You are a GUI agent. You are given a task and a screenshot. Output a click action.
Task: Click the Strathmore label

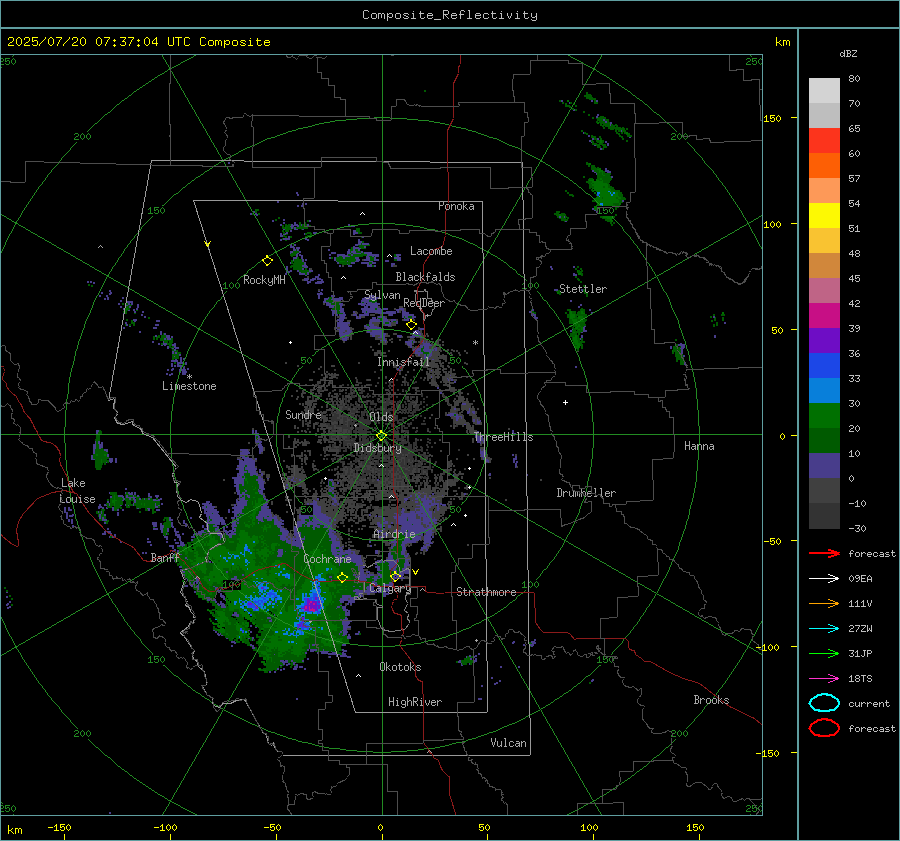click(486, 592)
